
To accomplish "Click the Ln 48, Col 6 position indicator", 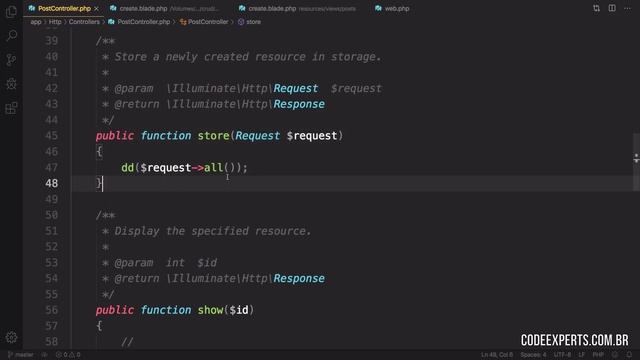I will [496, 355].
